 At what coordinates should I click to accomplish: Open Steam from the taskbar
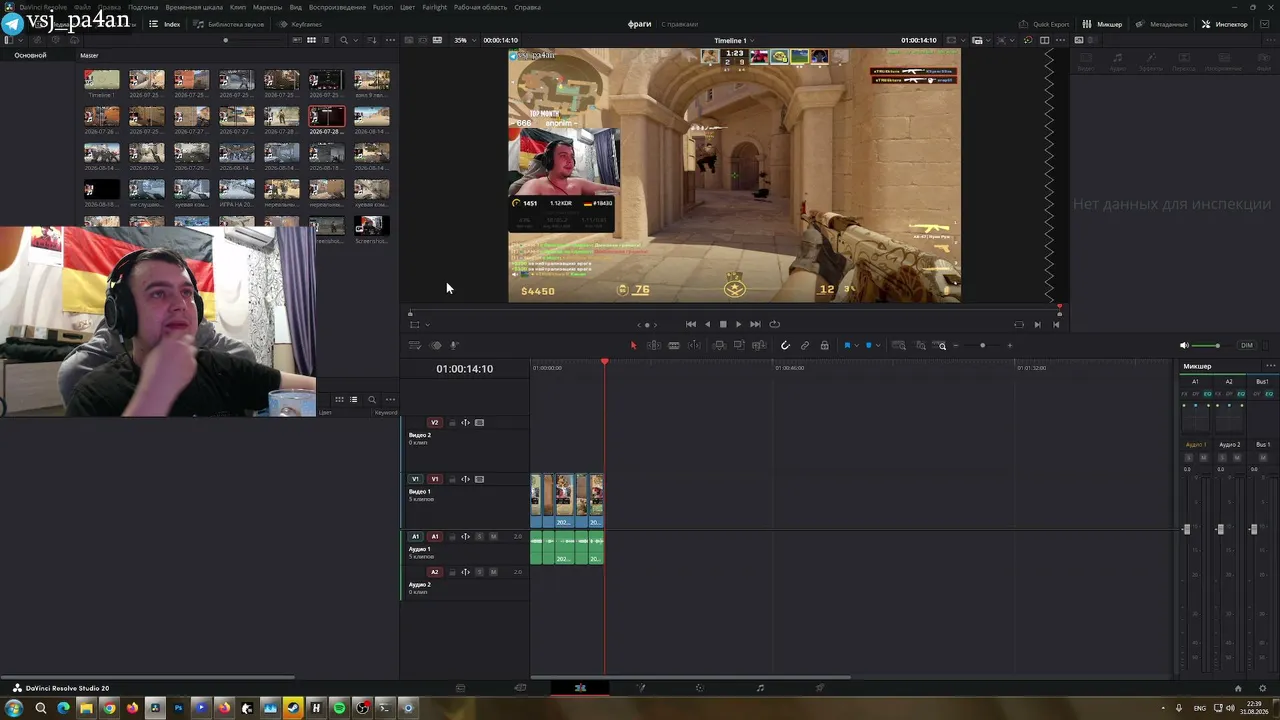[293, 708]
